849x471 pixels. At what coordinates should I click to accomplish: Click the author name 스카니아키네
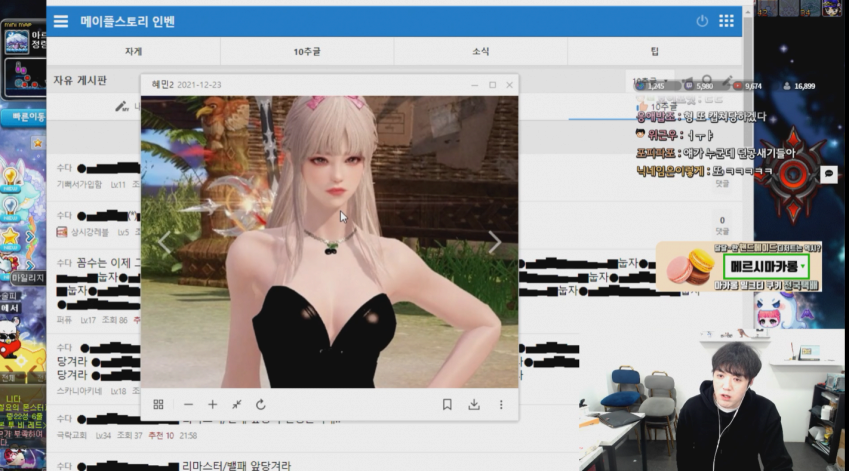coord(79,390)
